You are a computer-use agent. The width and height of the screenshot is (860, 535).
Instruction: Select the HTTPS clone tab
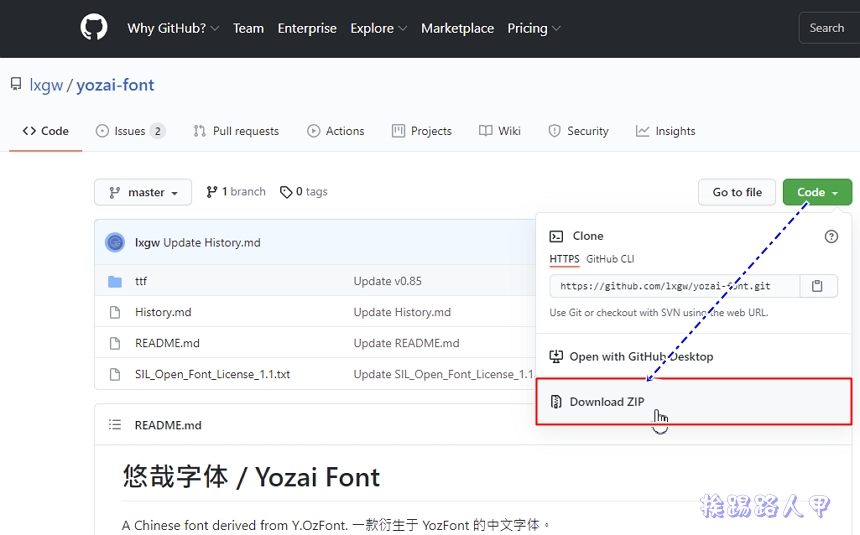point(564,259)
